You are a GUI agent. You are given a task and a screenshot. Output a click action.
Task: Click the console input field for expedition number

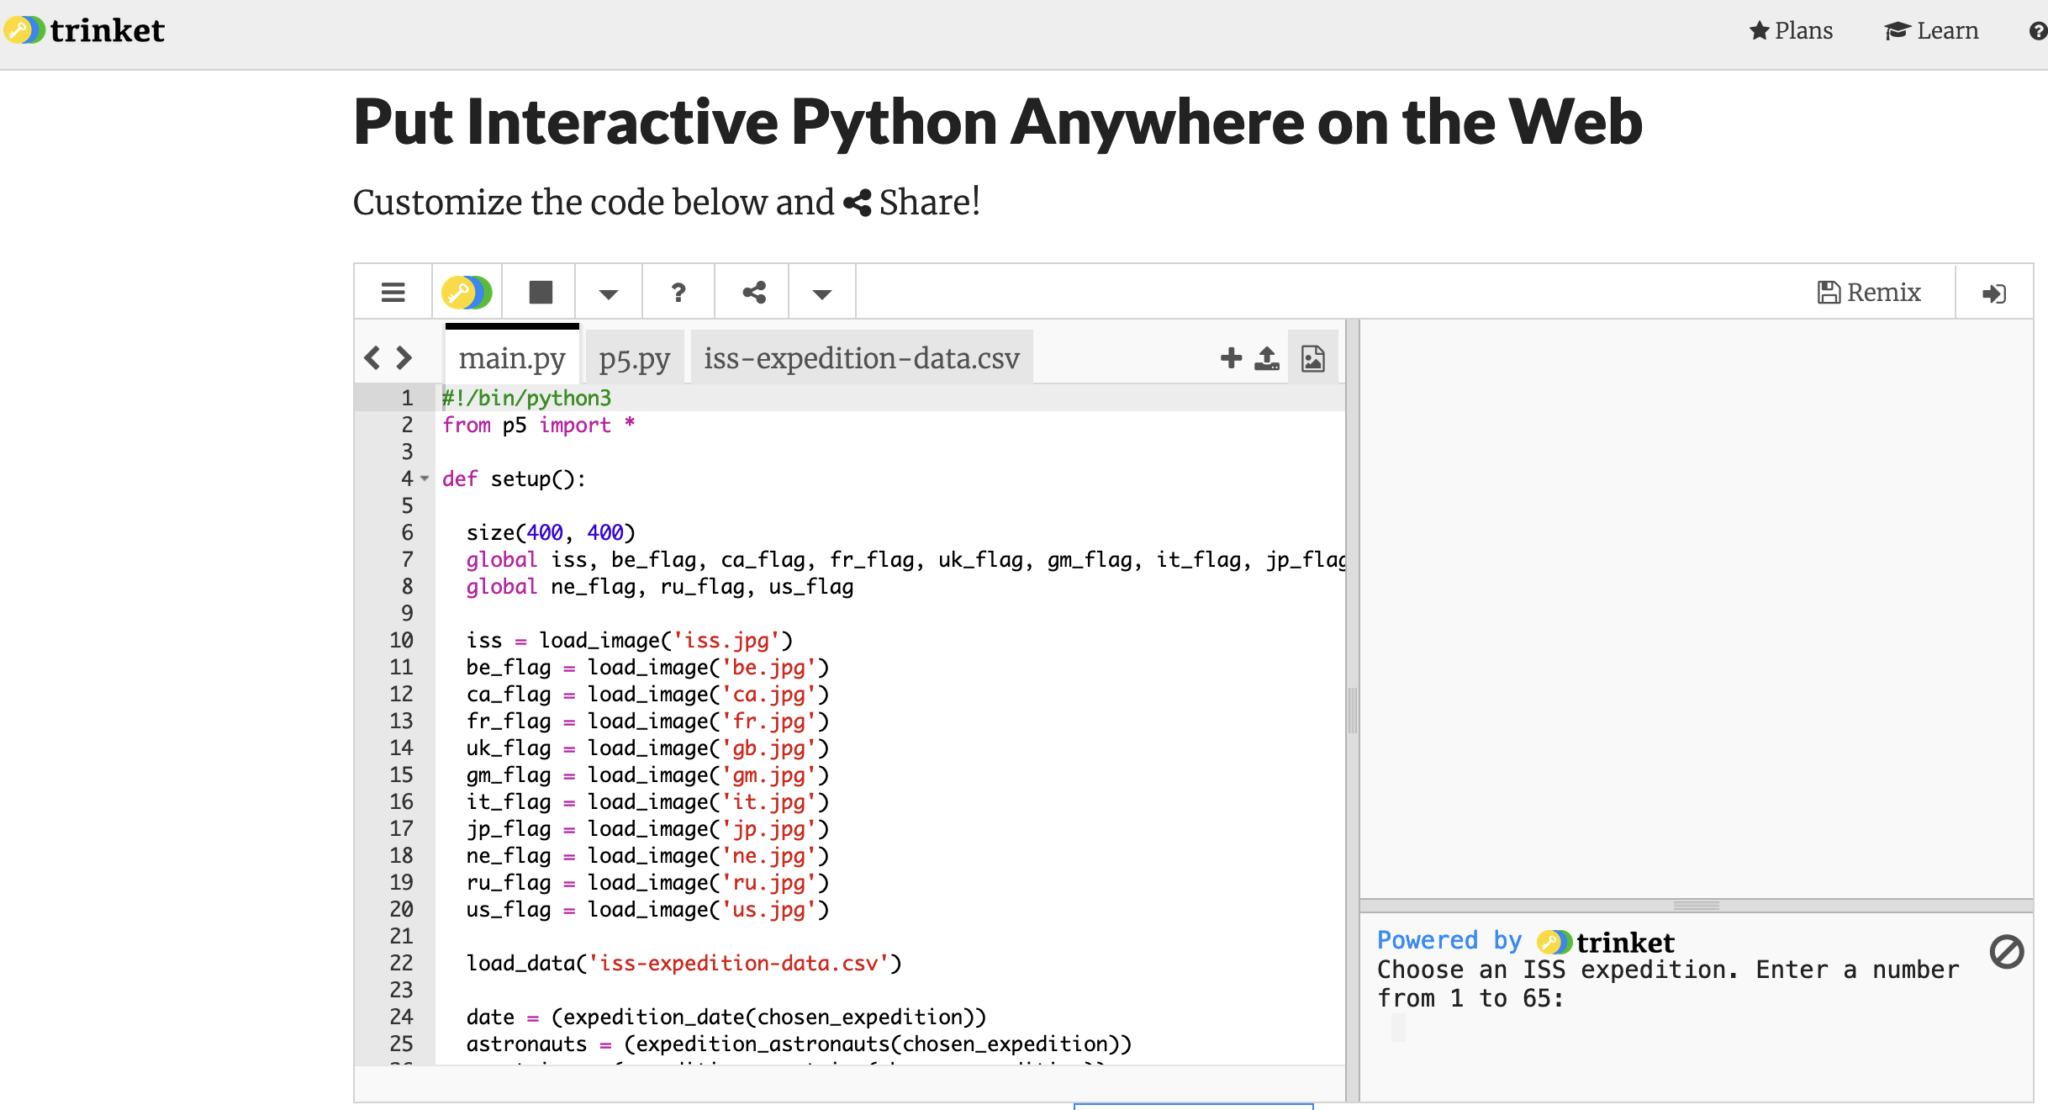(1399, 1028)
